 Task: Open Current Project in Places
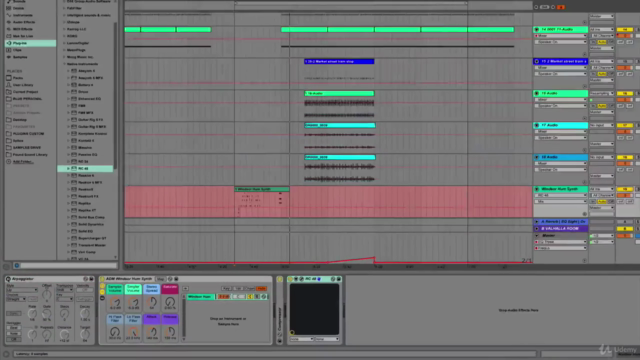[x=25, y=91]
